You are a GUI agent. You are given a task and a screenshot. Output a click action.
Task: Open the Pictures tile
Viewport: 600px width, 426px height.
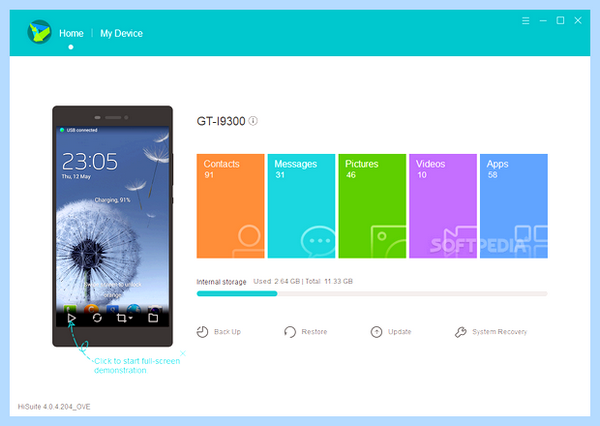coord(372,206)
